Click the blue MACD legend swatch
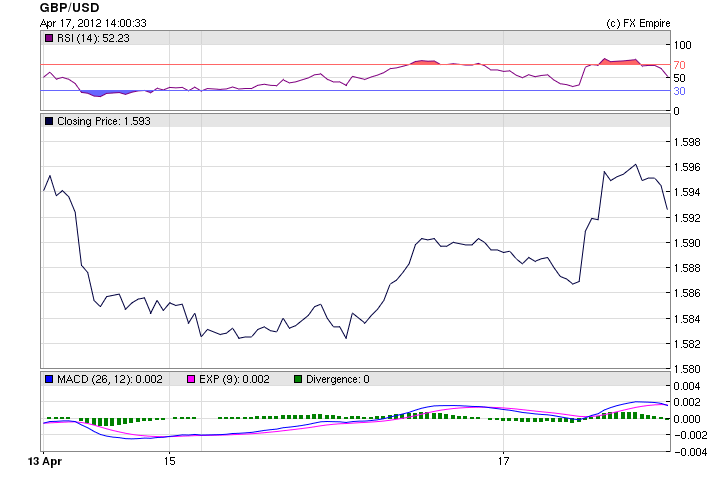 click(x=48, y=379)
